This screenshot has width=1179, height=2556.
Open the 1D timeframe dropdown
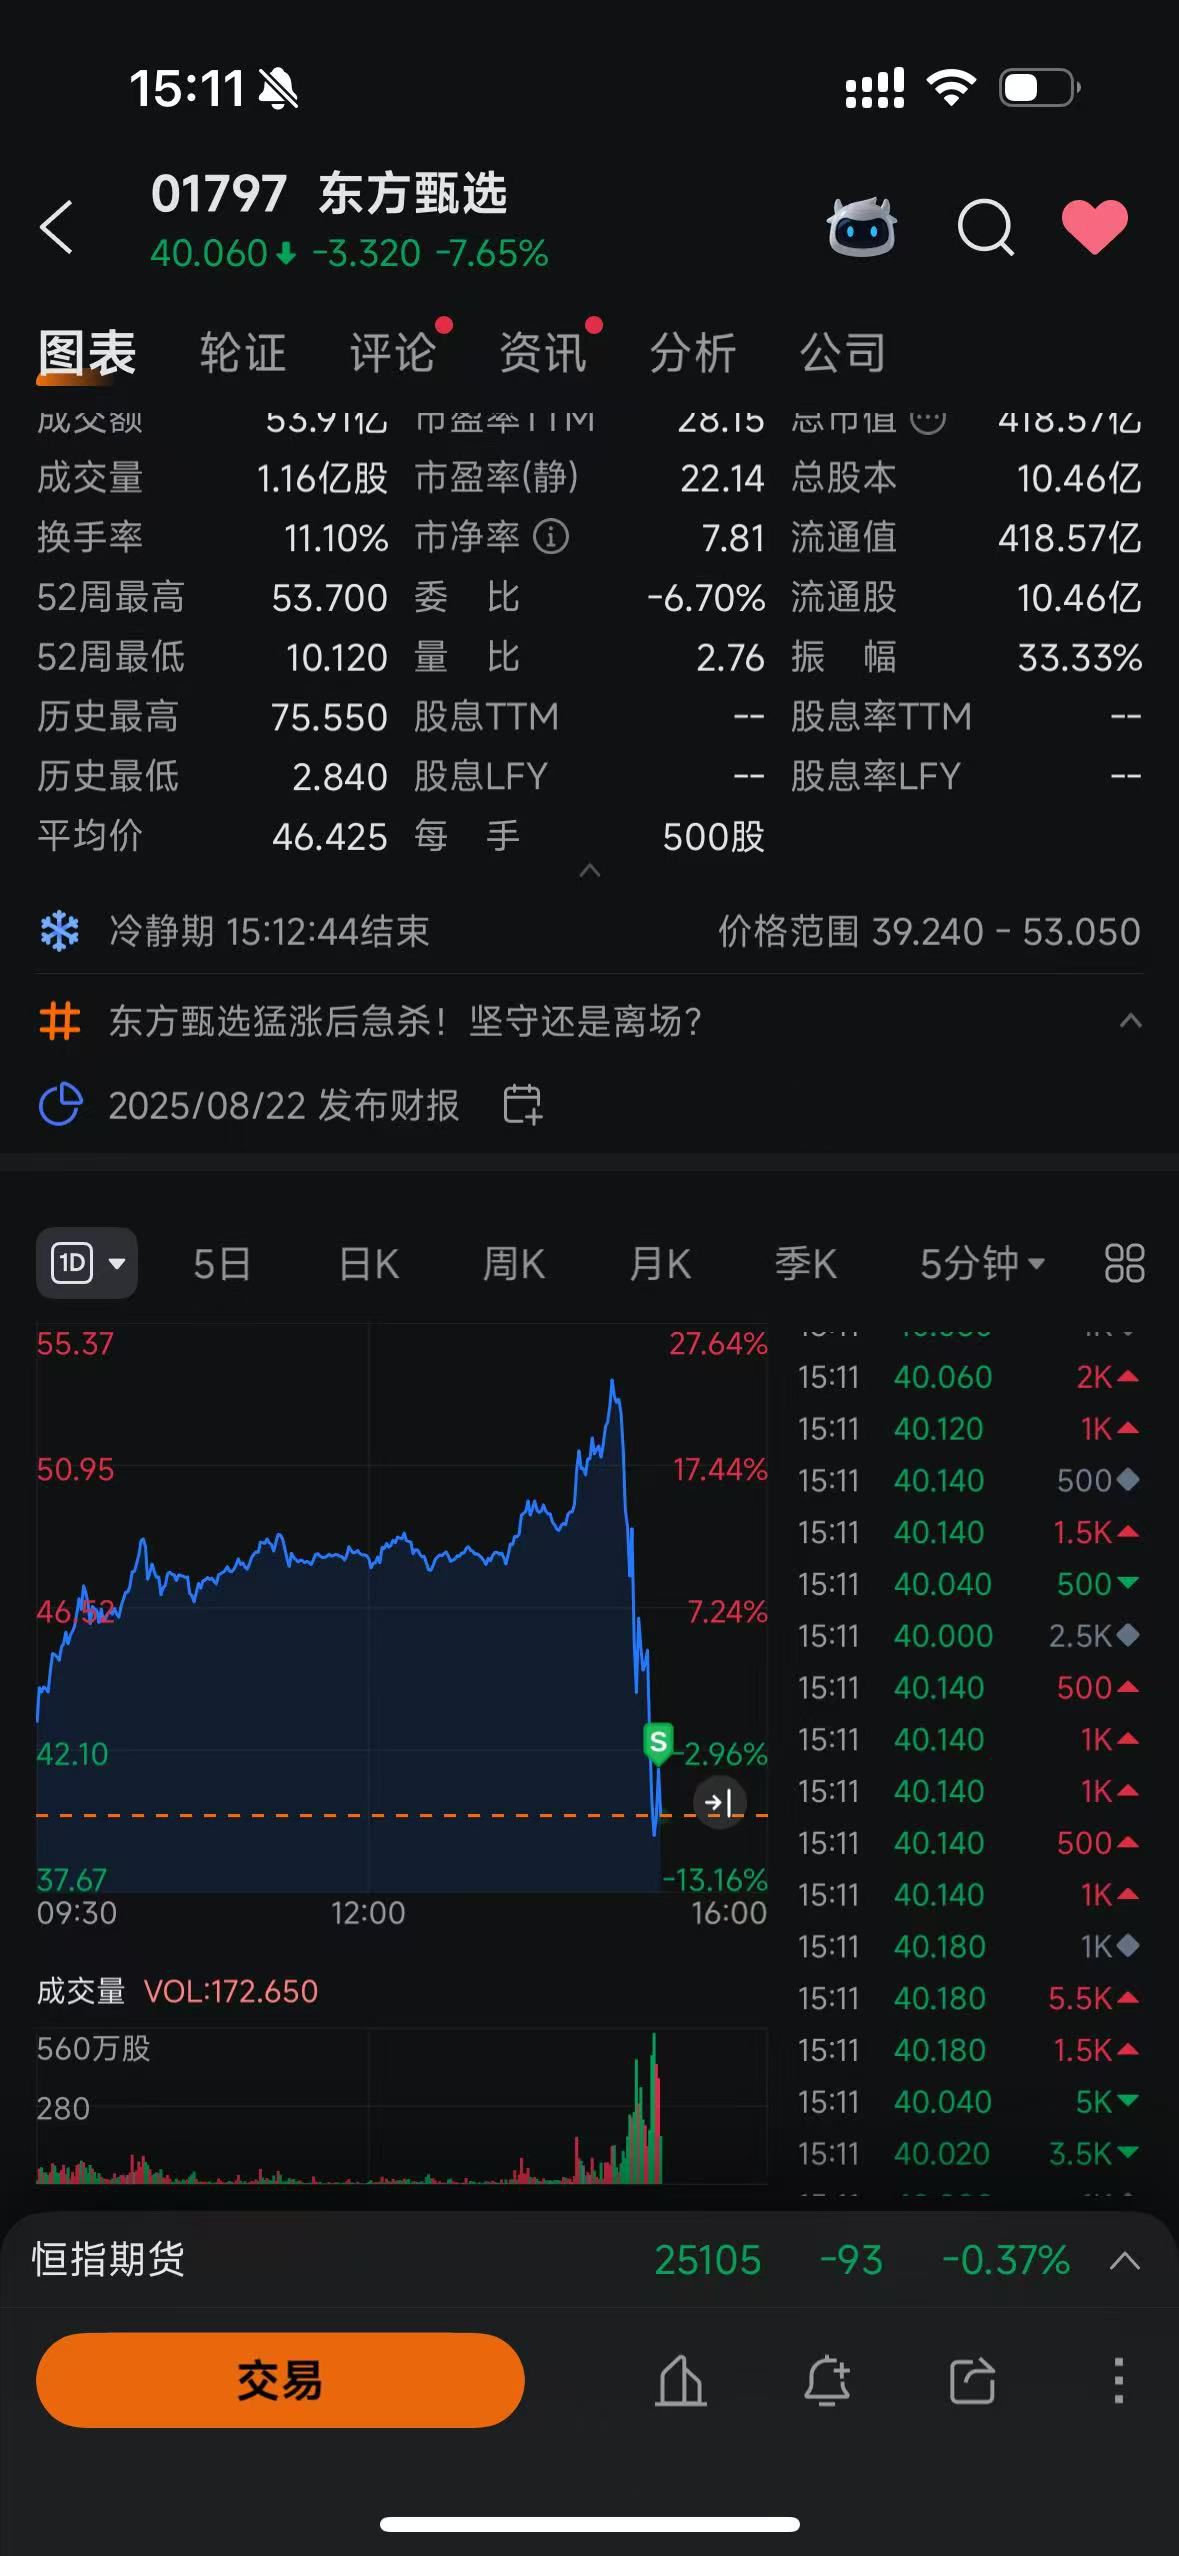(87, 1263)
